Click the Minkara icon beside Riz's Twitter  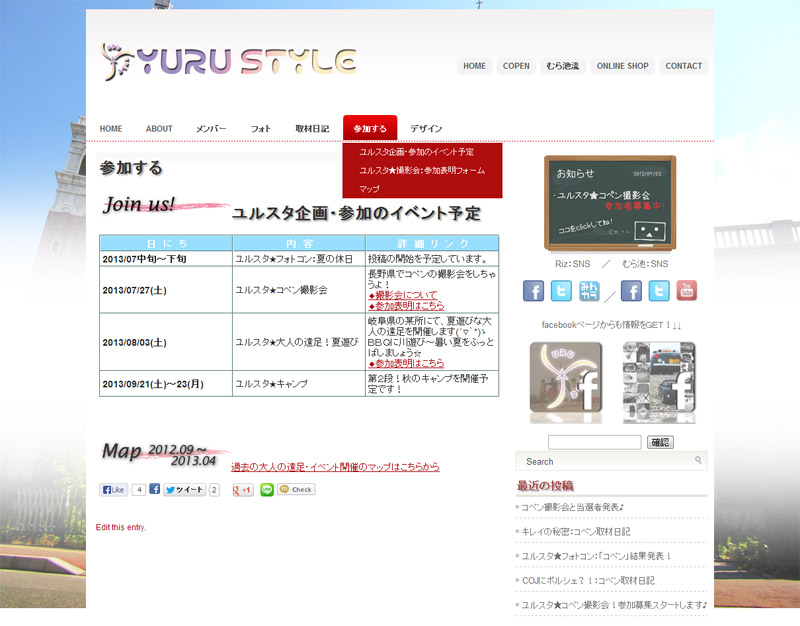click(x=589, y=291)
